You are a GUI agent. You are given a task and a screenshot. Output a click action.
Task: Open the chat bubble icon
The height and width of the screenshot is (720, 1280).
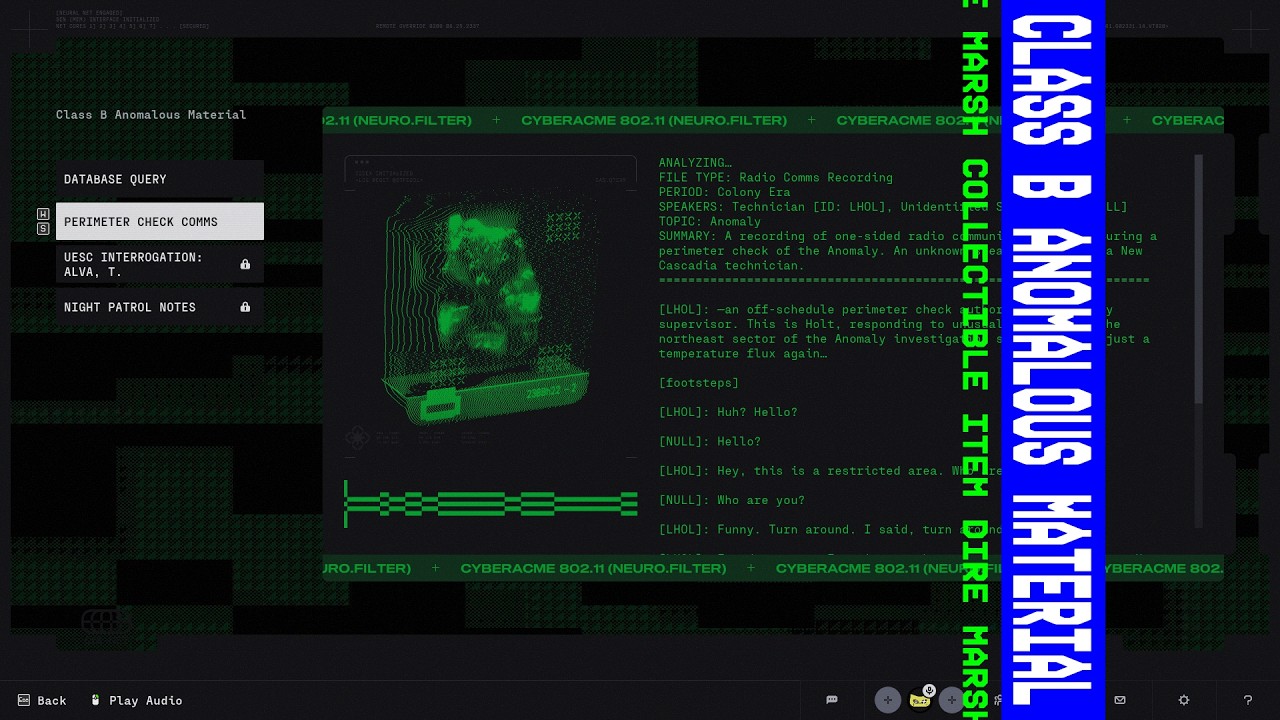831,700
